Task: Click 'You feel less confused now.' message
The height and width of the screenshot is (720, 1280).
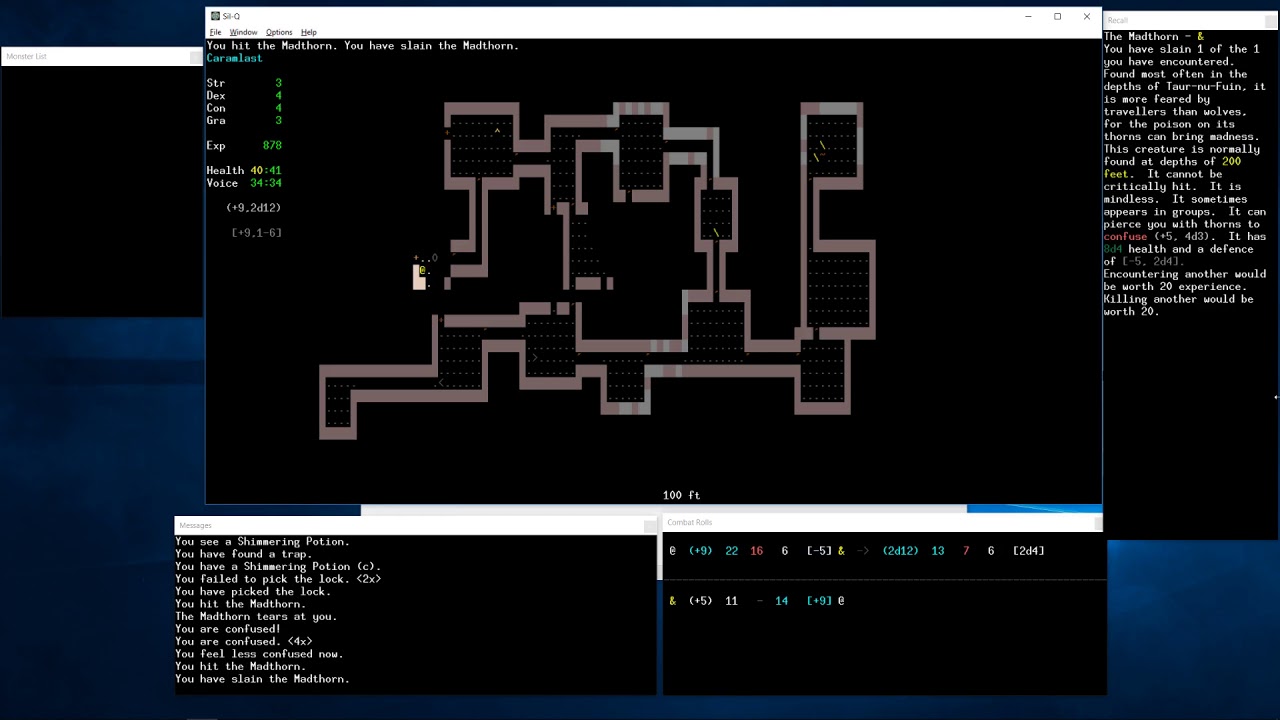Action: click(x=260, y=654)
